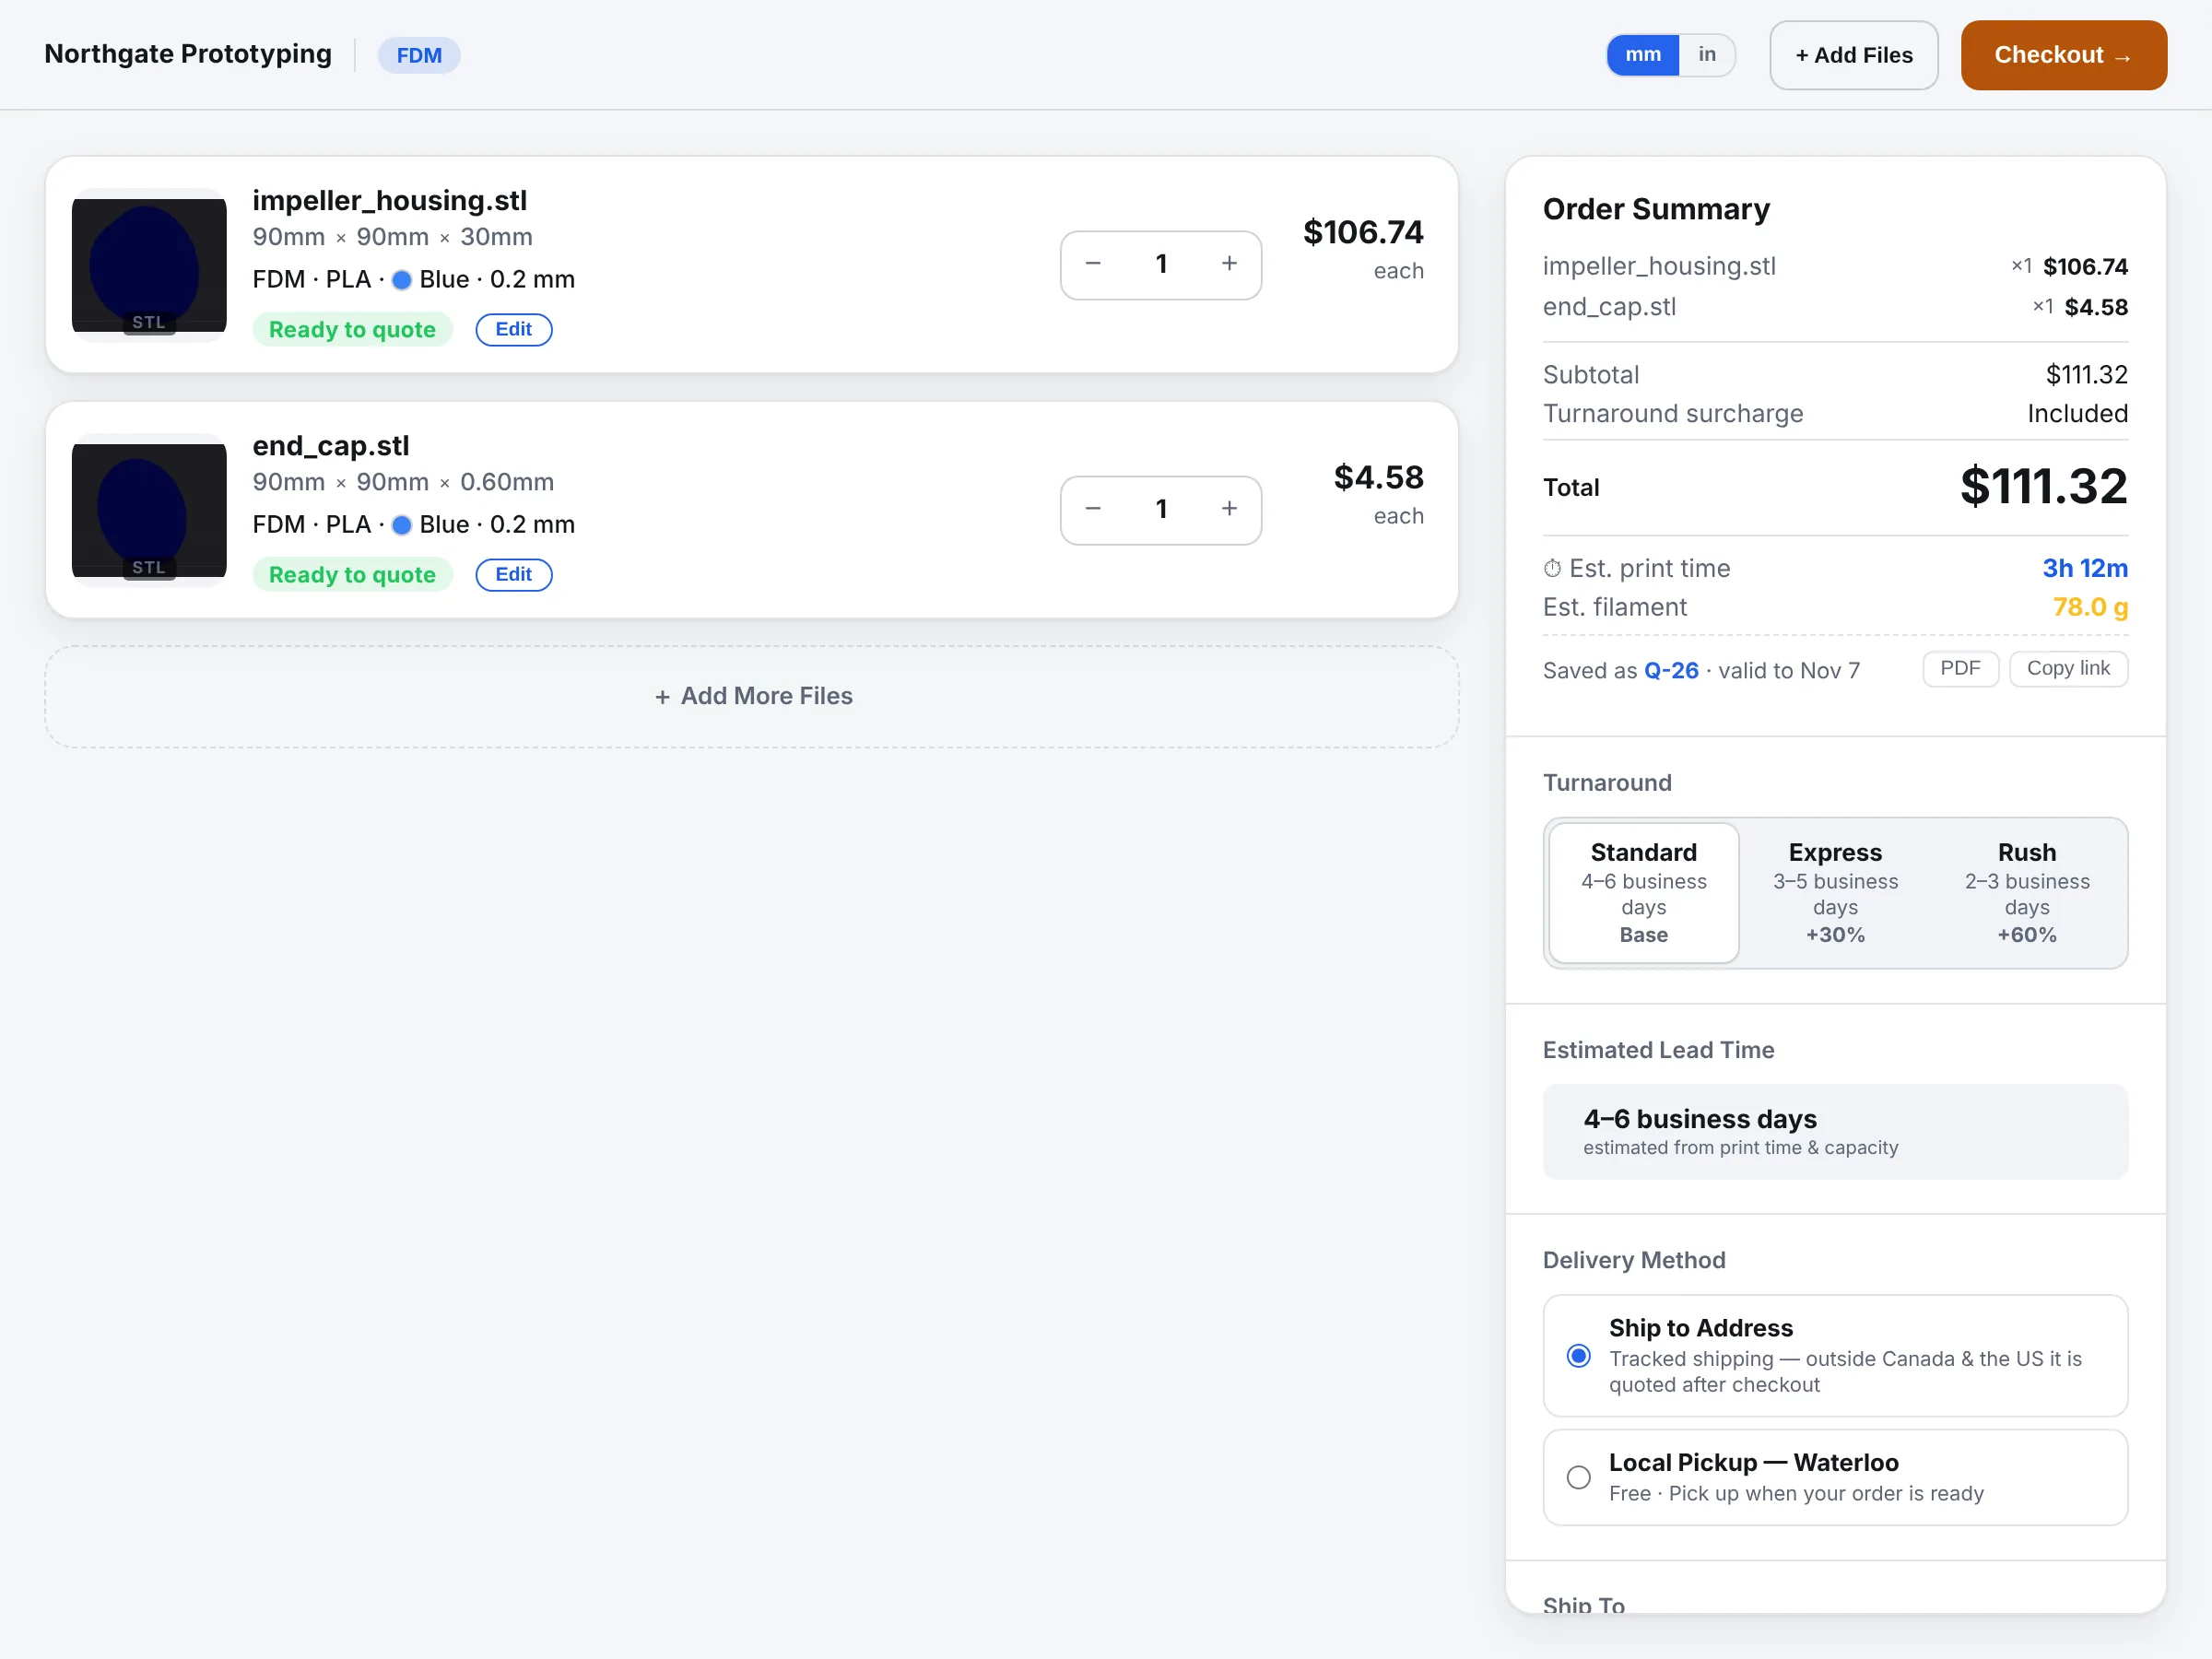Increase quantity for end_cap.stl
Image resolution: width=2212 pixels, height=1659 pixels.
[x=1229, y=510]
